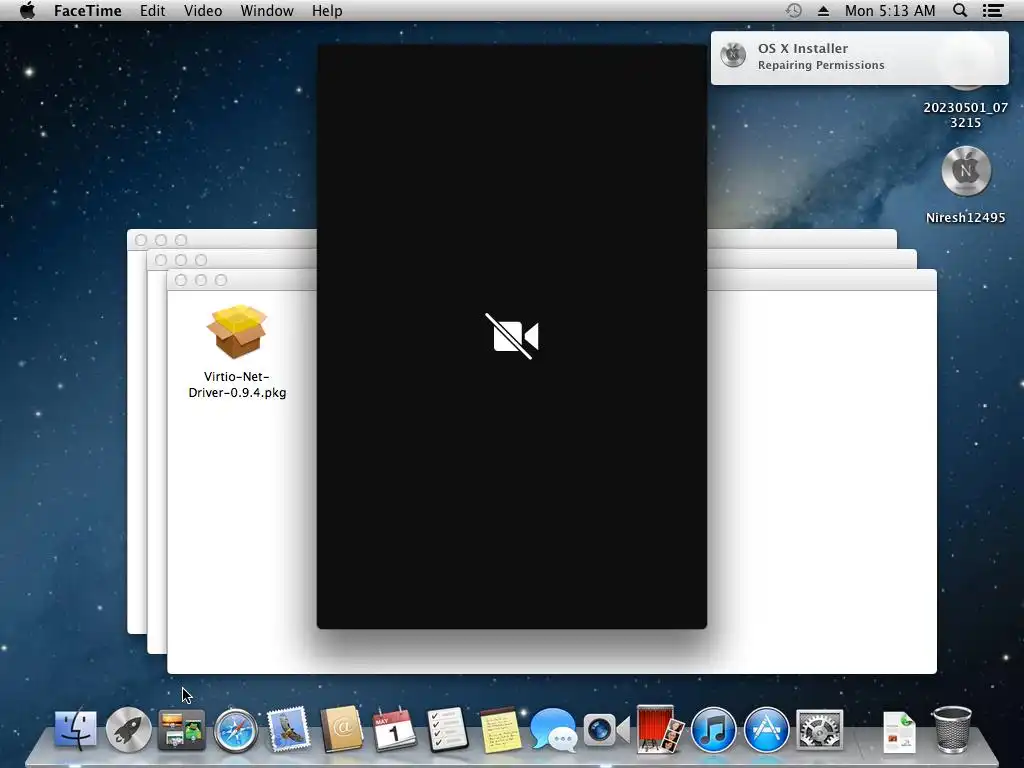
Task: Open Mail stamp icon in Dock
Action: [288, 729]
